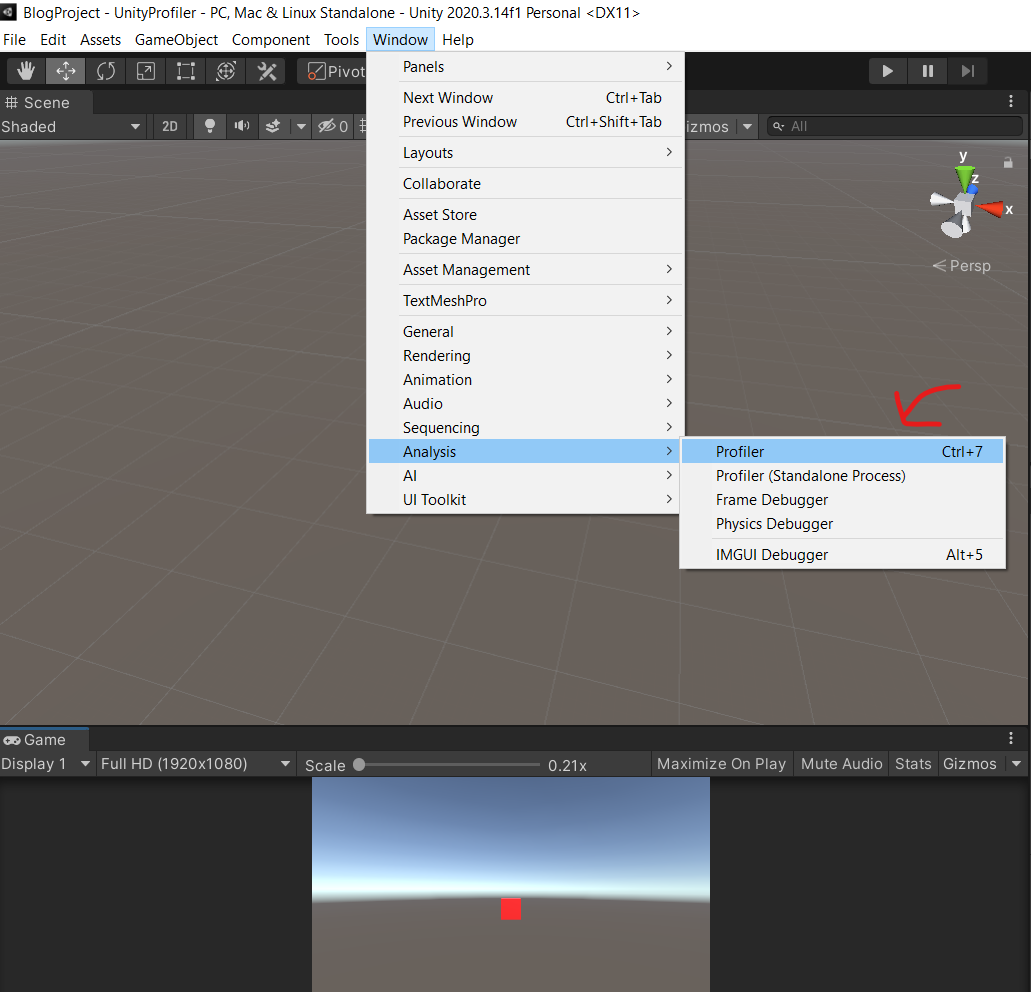The width and height of the screenshot is (1031, 992).
Task: Choose Previous Window
Action: pos(525,122)
